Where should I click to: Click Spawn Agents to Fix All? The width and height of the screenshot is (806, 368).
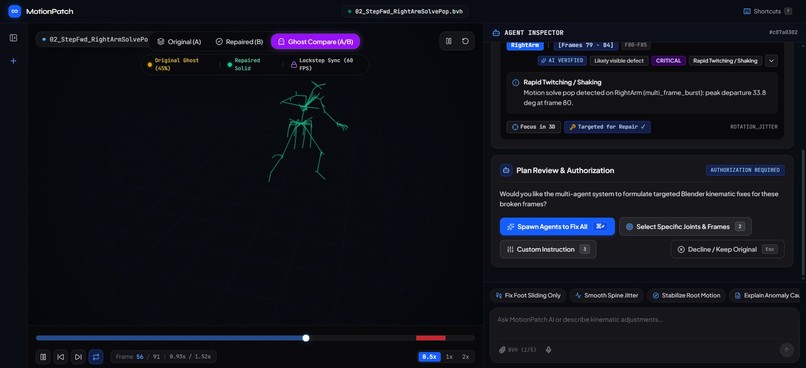pos(557,226)
